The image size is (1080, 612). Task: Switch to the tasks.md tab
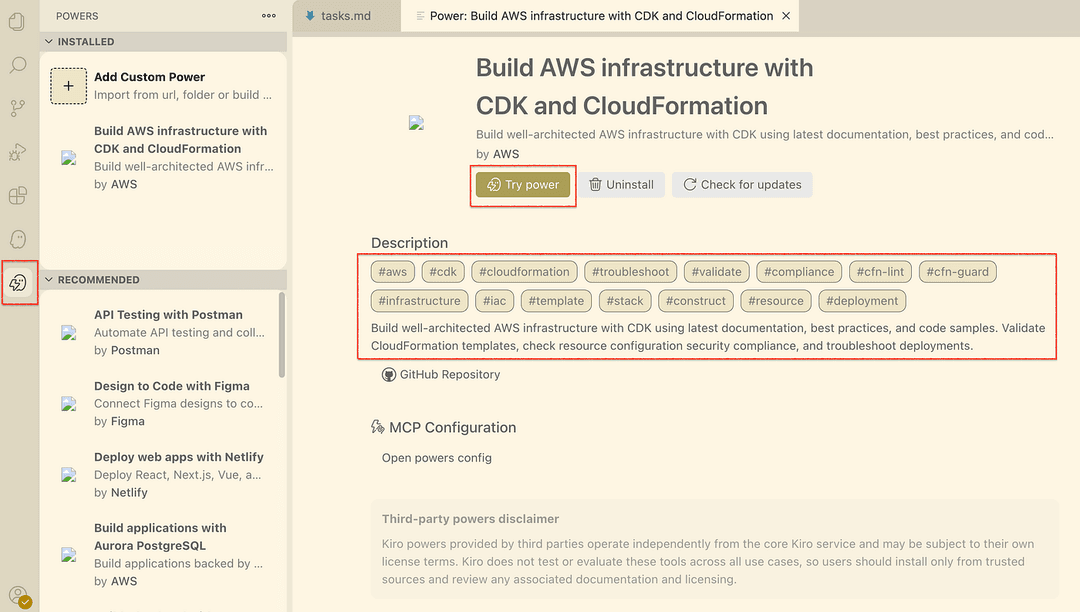(346, 16)
